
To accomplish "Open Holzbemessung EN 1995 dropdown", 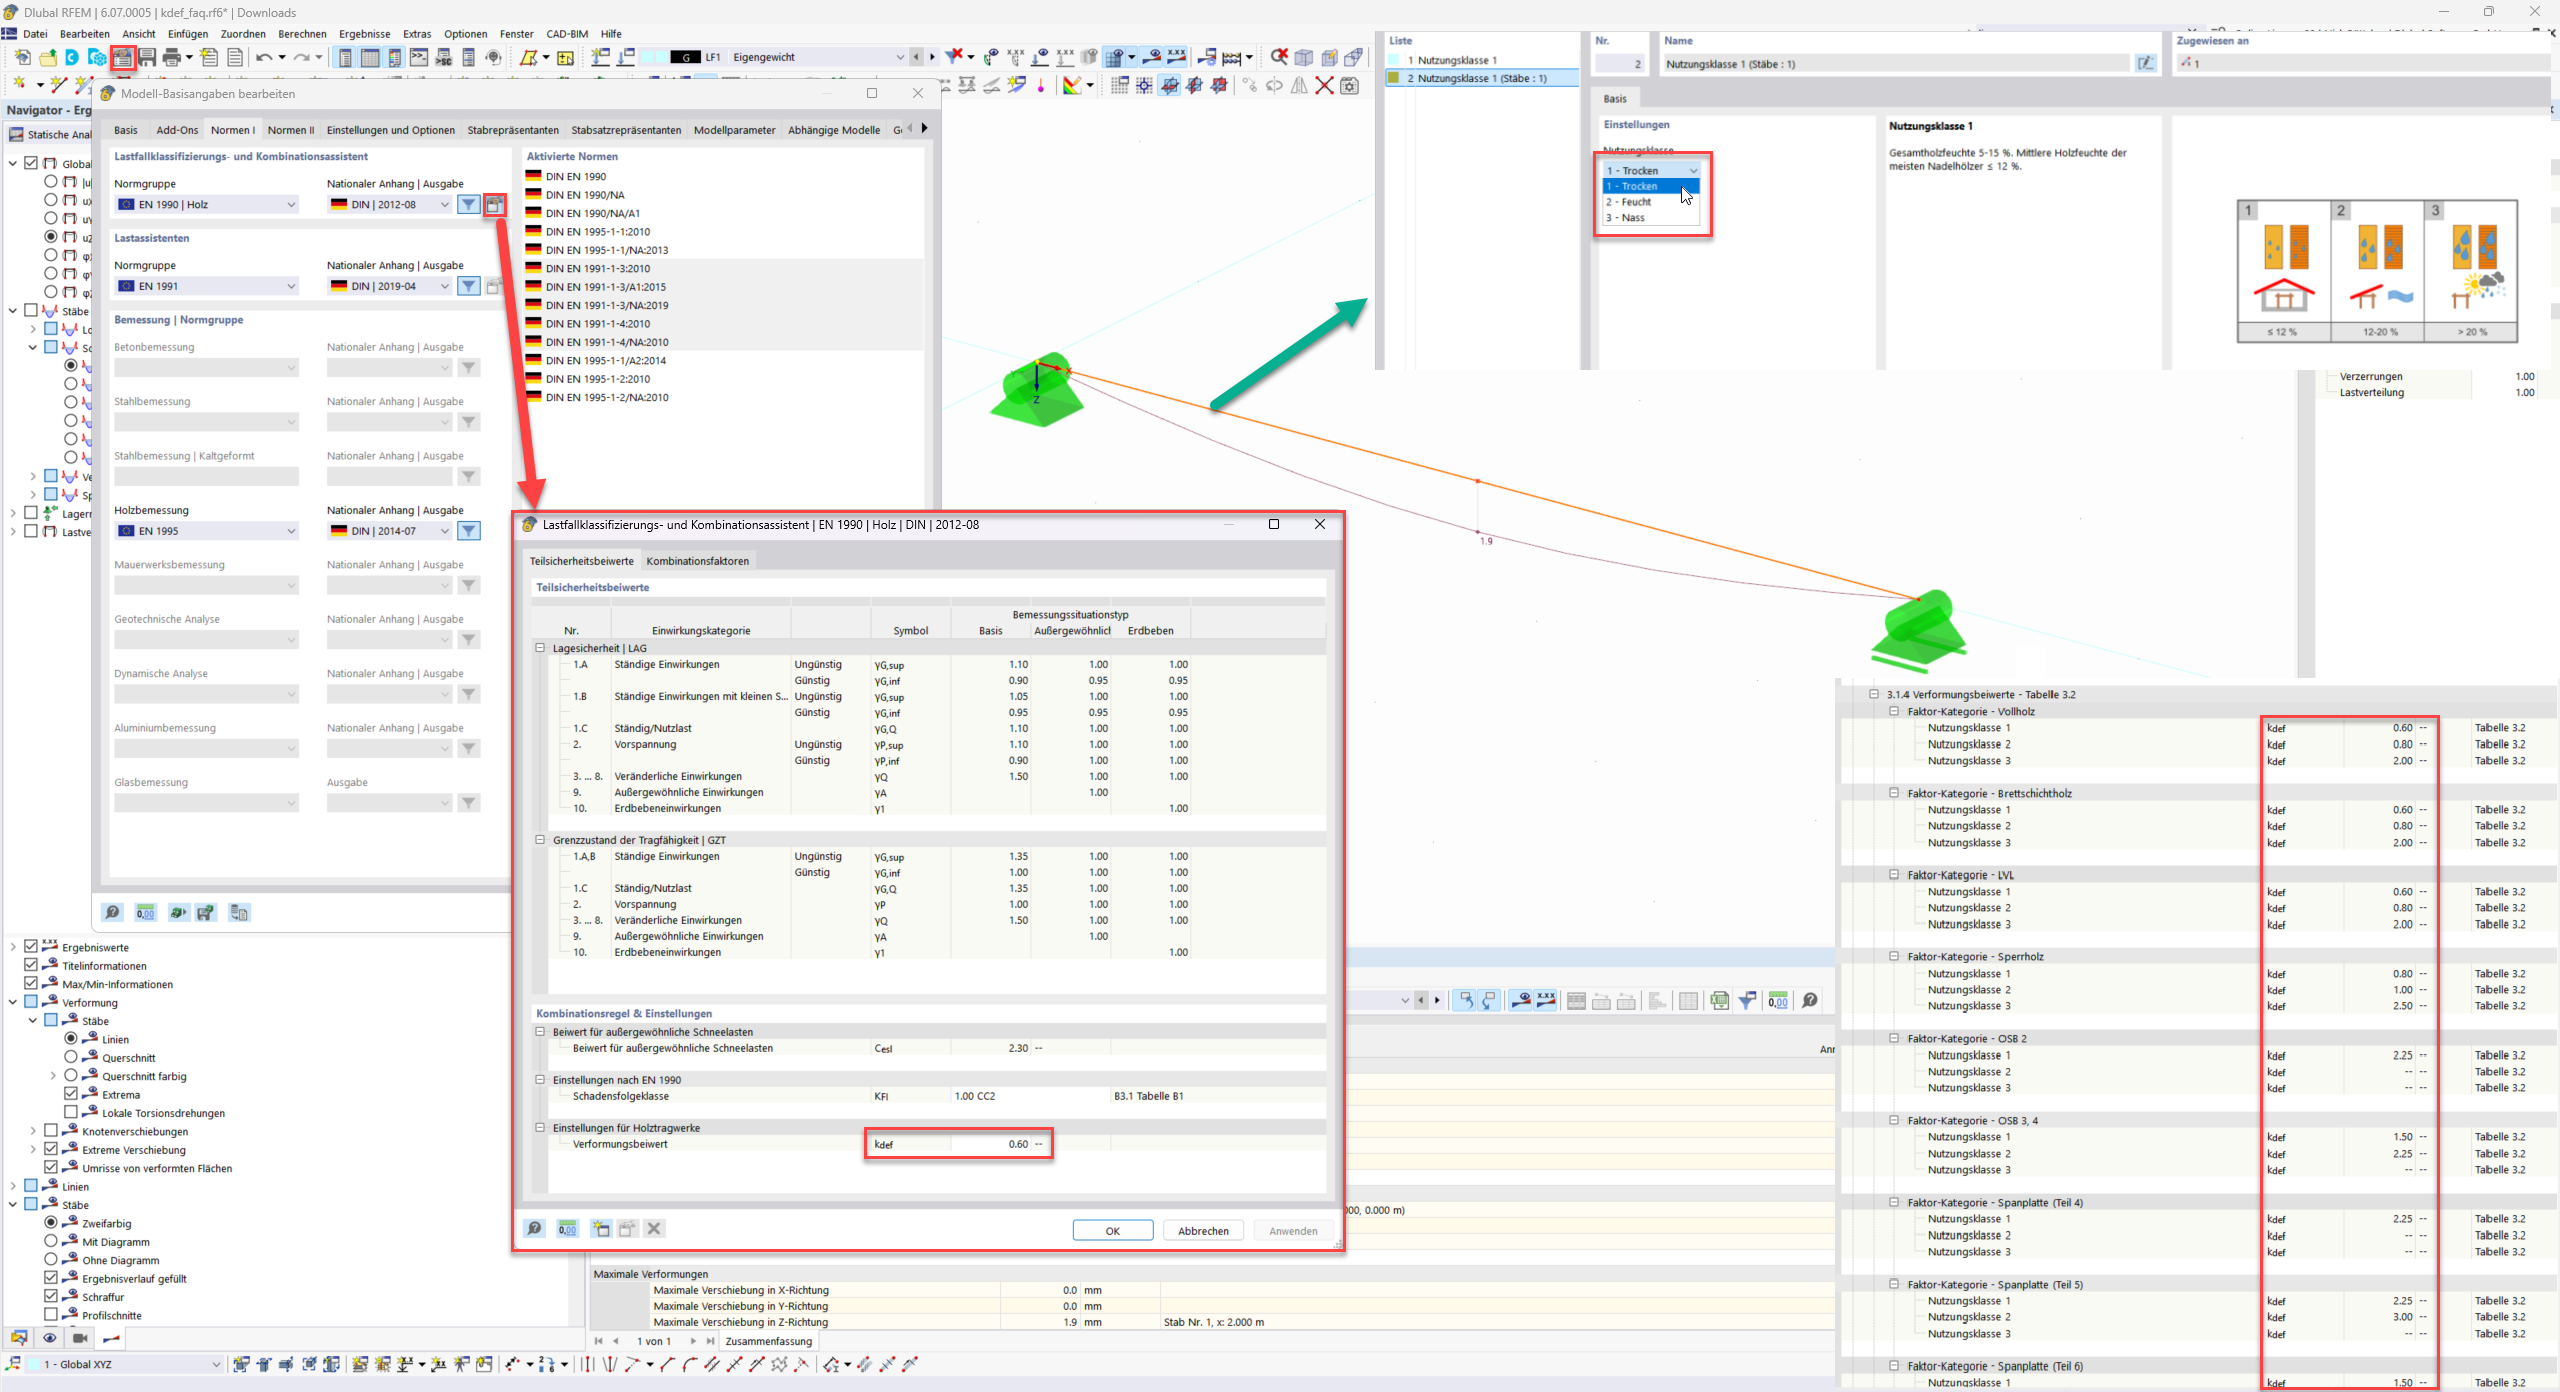I will 207,531.
